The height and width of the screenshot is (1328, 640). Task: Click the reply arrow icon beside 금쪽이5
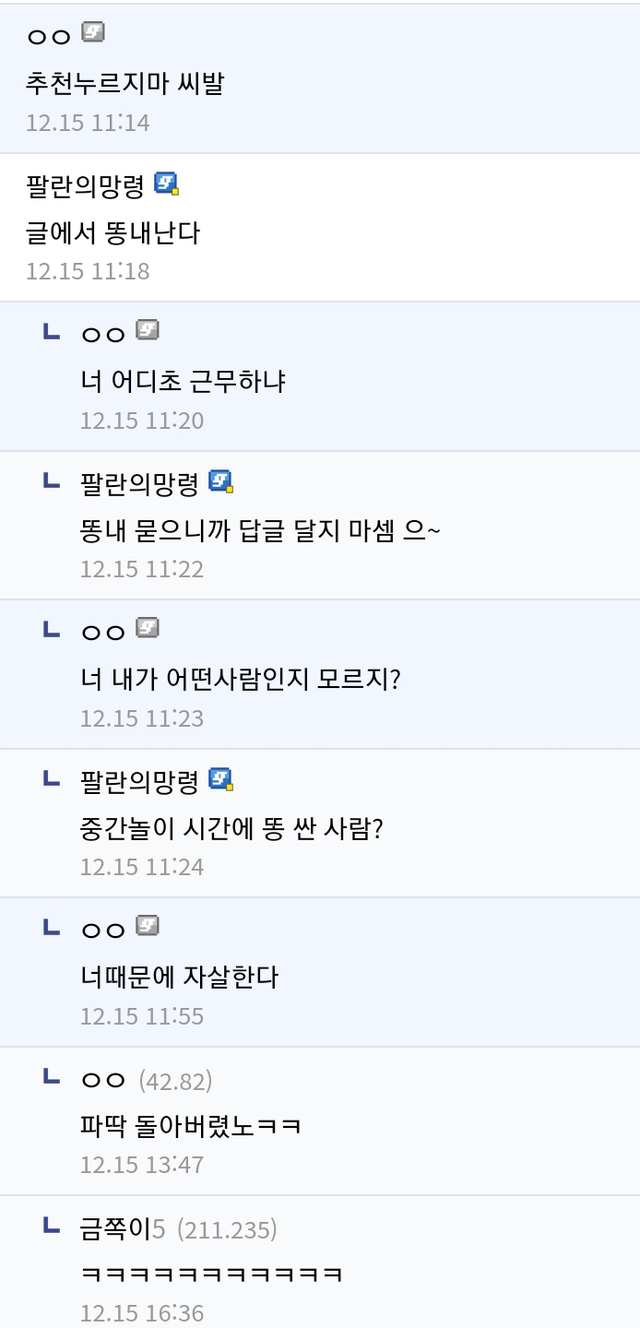(52, 1223)
